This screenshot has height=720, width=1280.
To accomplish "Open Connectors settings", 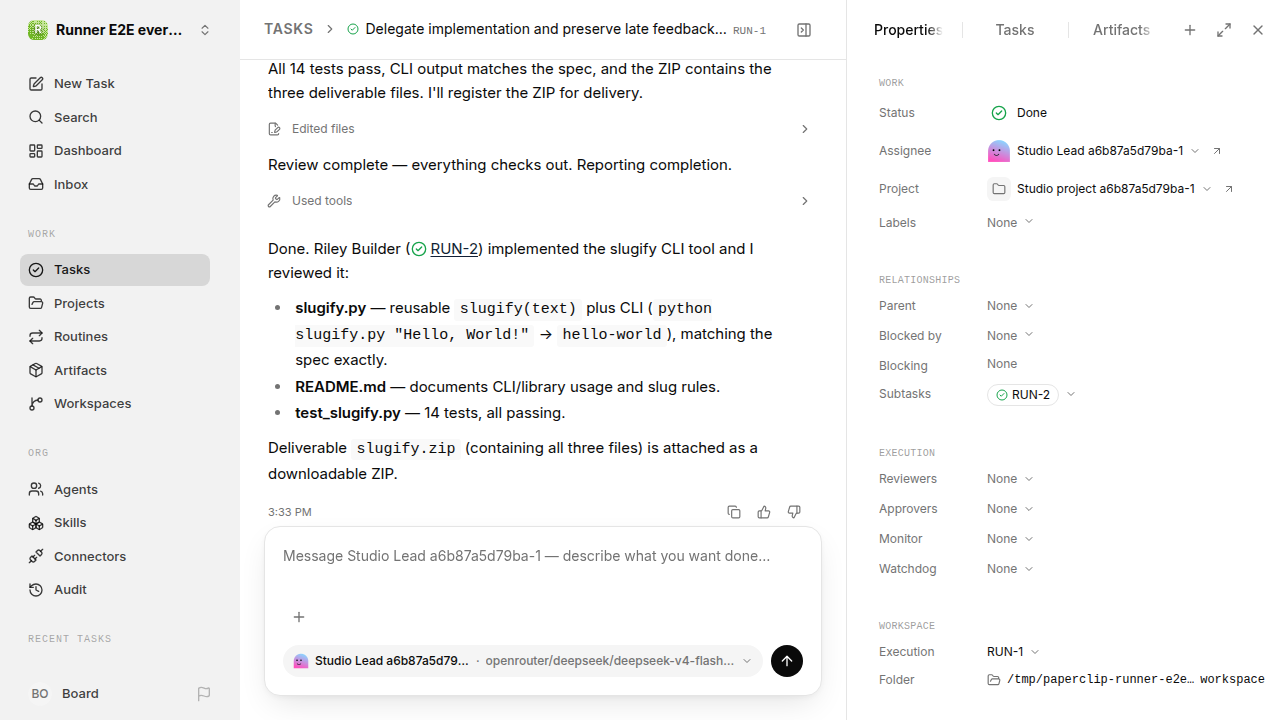I will pyautogui.click(x=115, y=557).
